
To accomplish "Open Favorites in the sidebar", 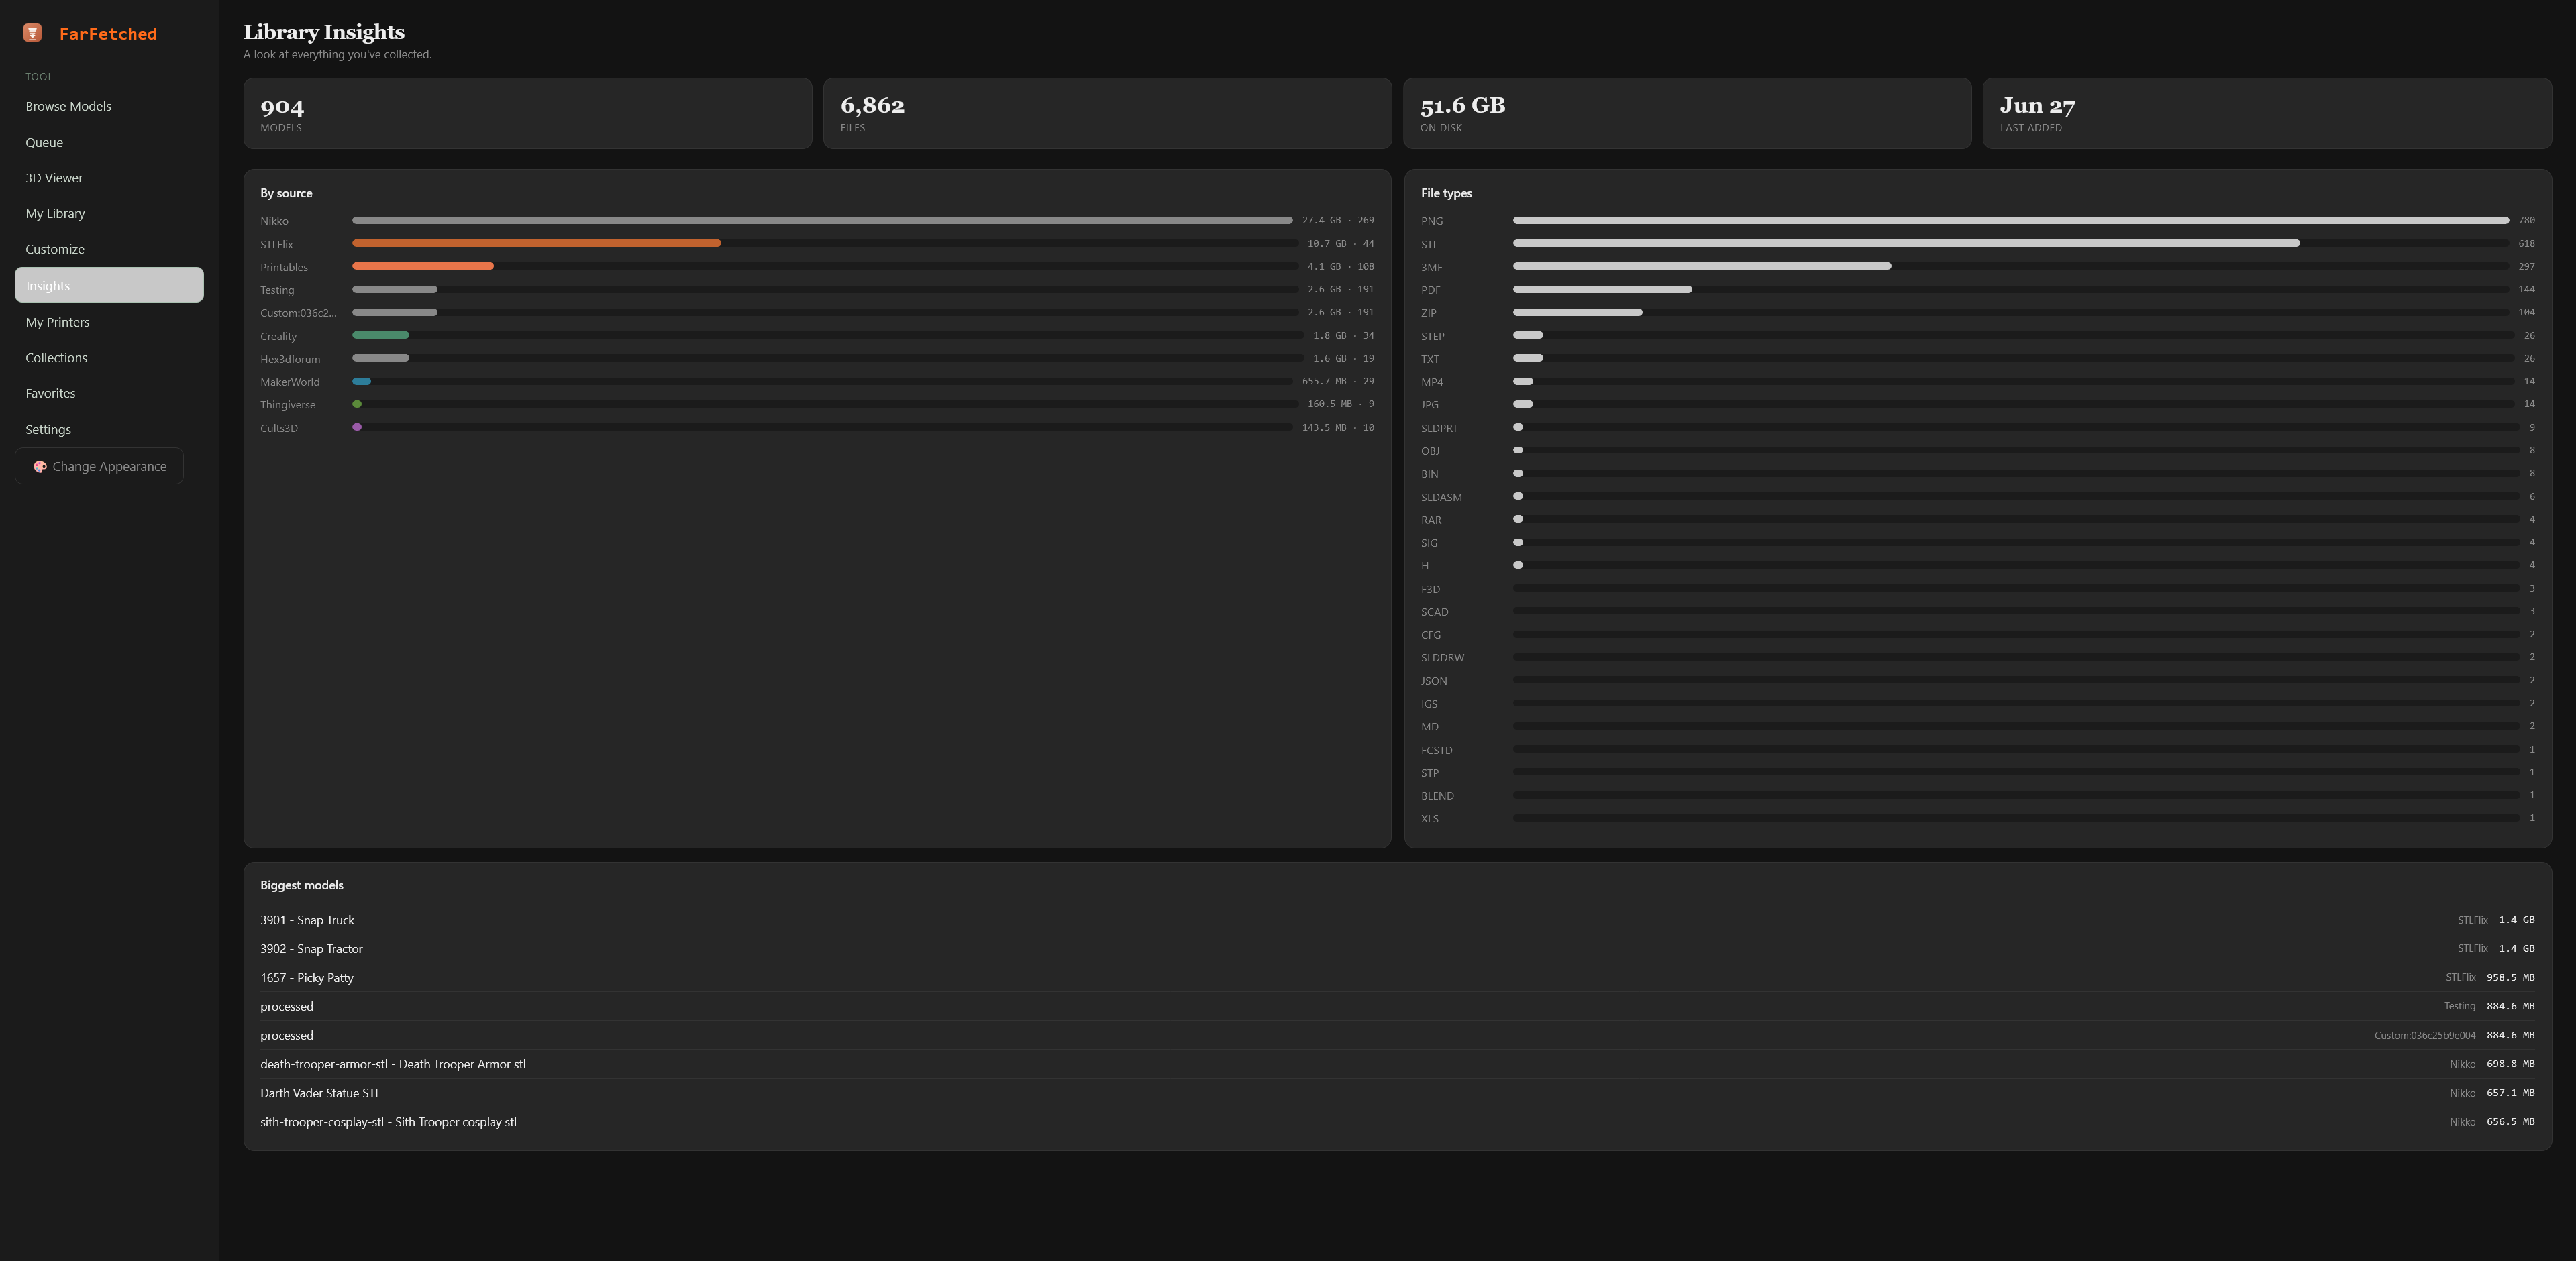I will click(109, 394).
